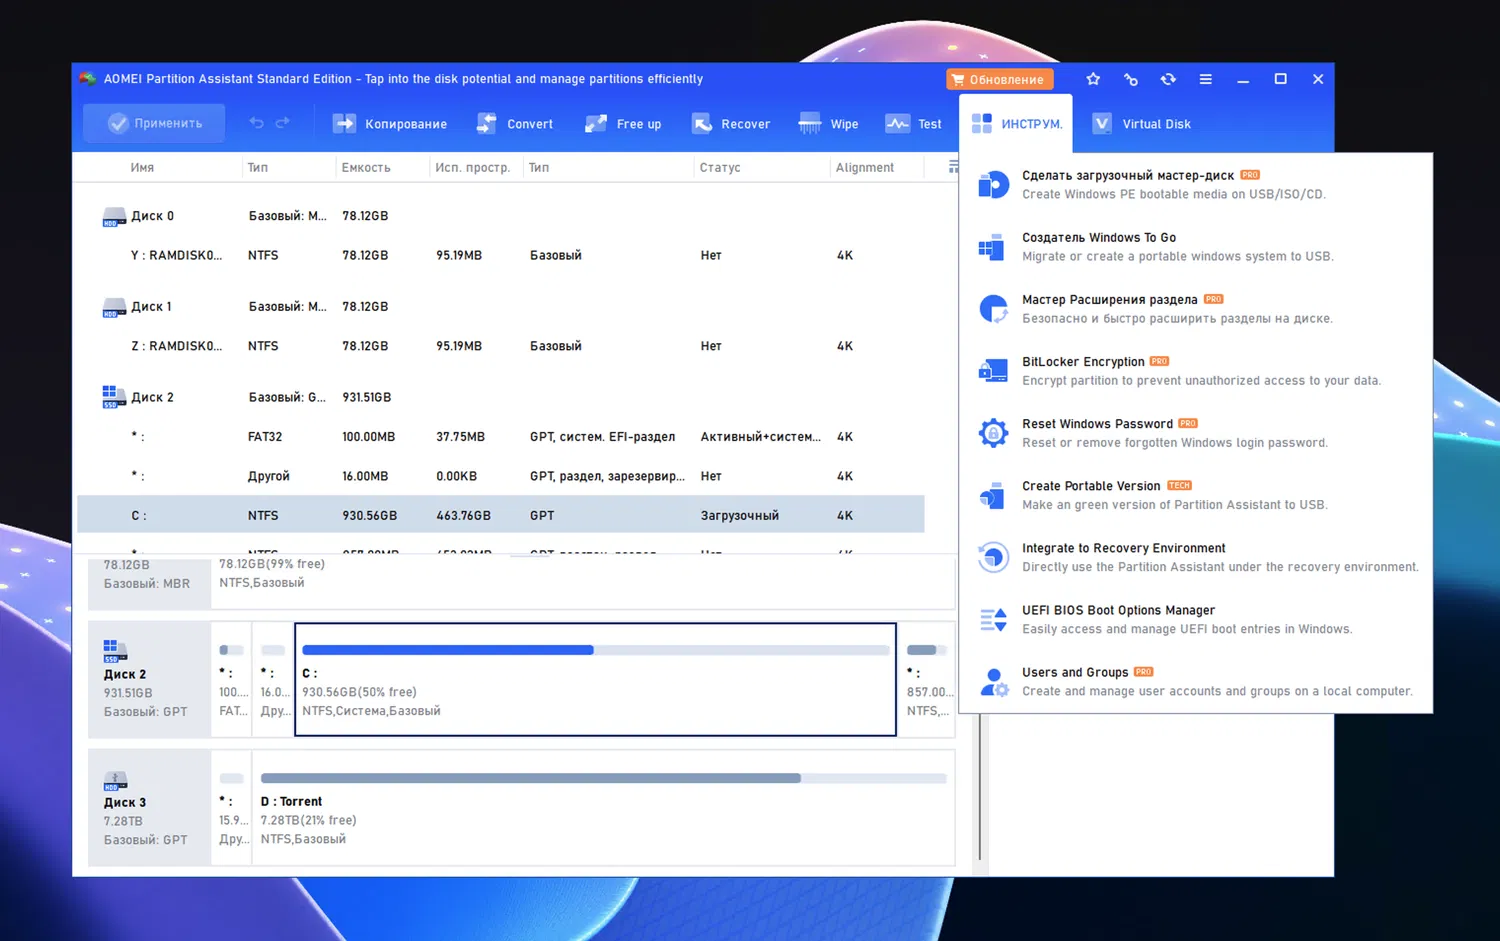Click the Recover toolbar button

[731, 124]
